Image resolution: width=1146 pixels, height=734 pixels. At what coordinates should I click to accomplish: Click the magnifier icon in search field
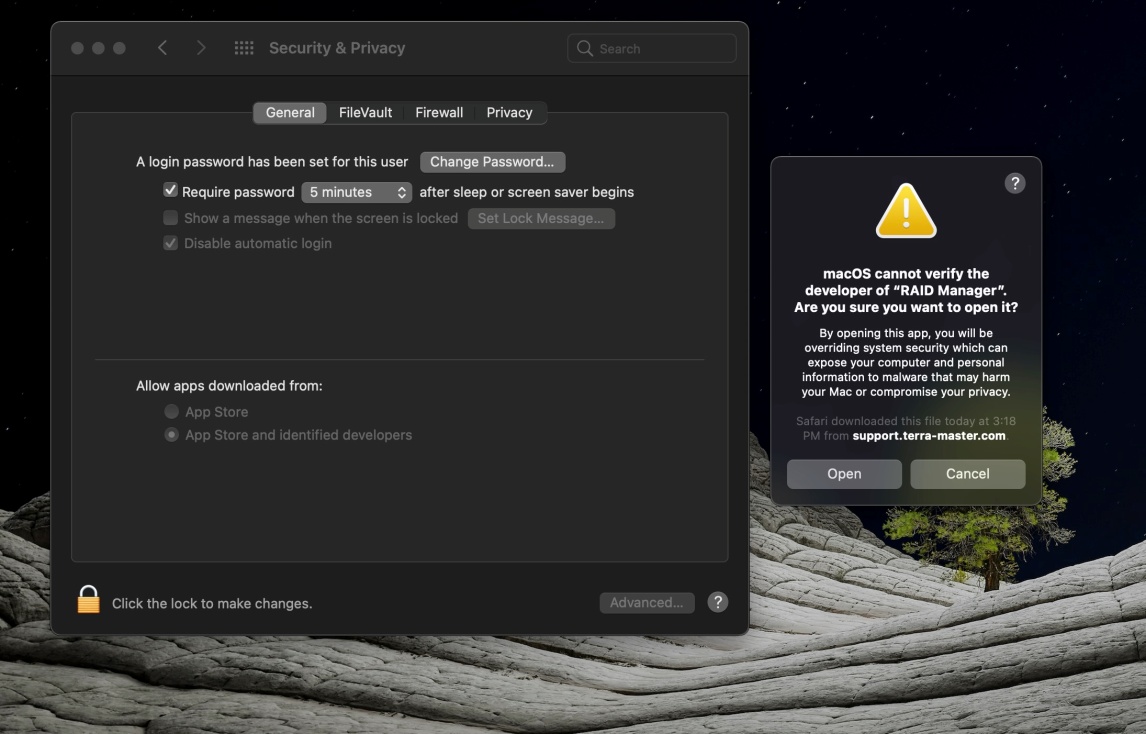click(585, 48)
